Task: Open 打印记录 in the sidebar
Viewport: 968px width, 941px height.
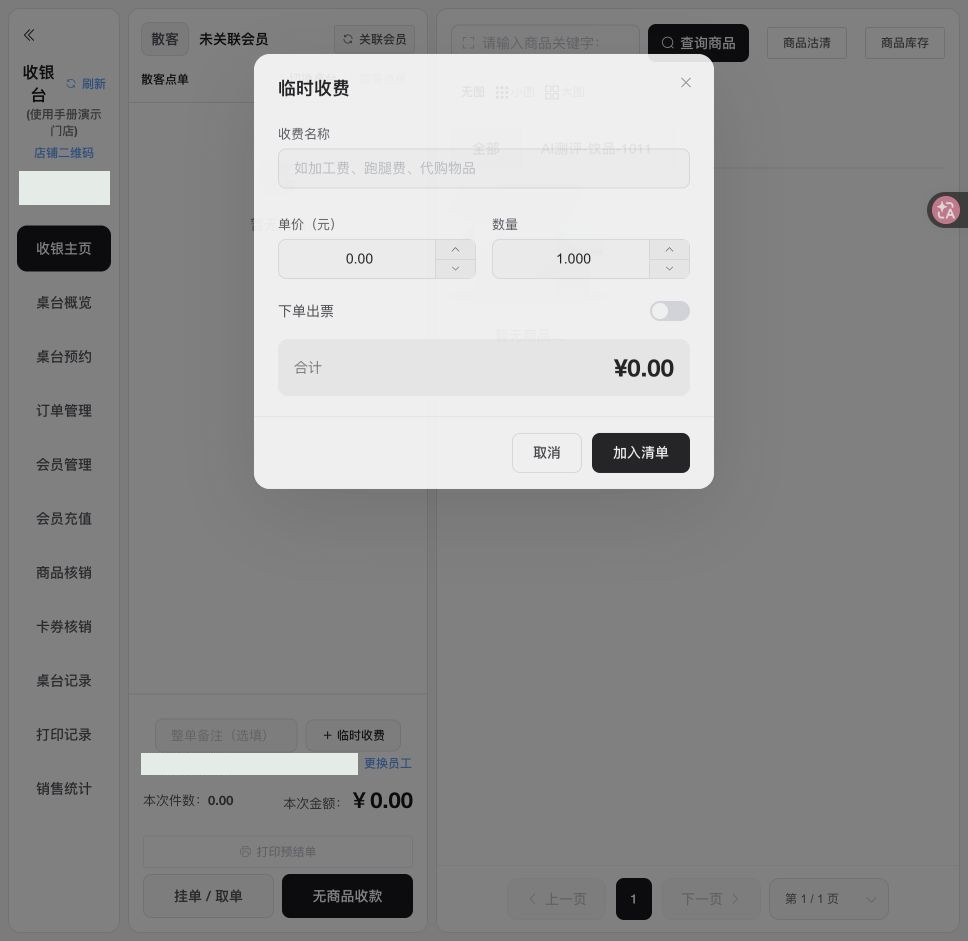Action: pyautogui.click(x=64, y=735)
